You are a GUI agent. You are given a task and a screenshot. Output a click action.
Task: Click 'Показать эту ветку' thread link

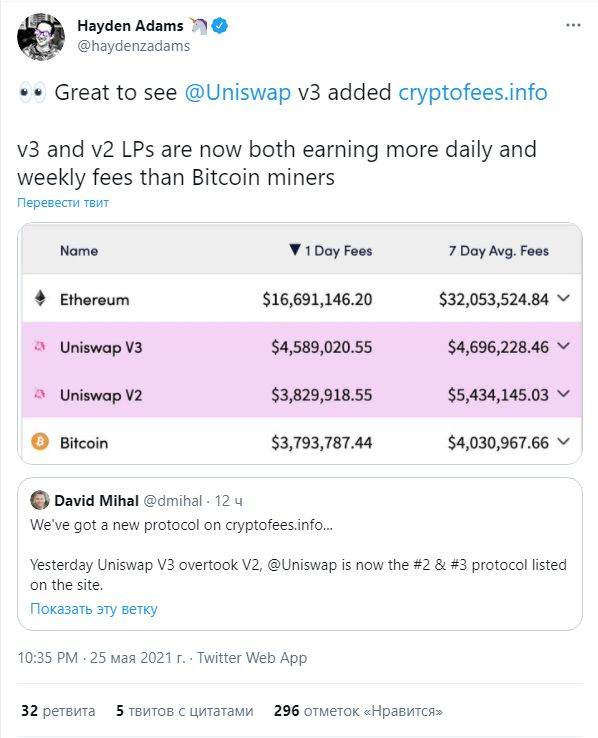(x=94, y=609)
